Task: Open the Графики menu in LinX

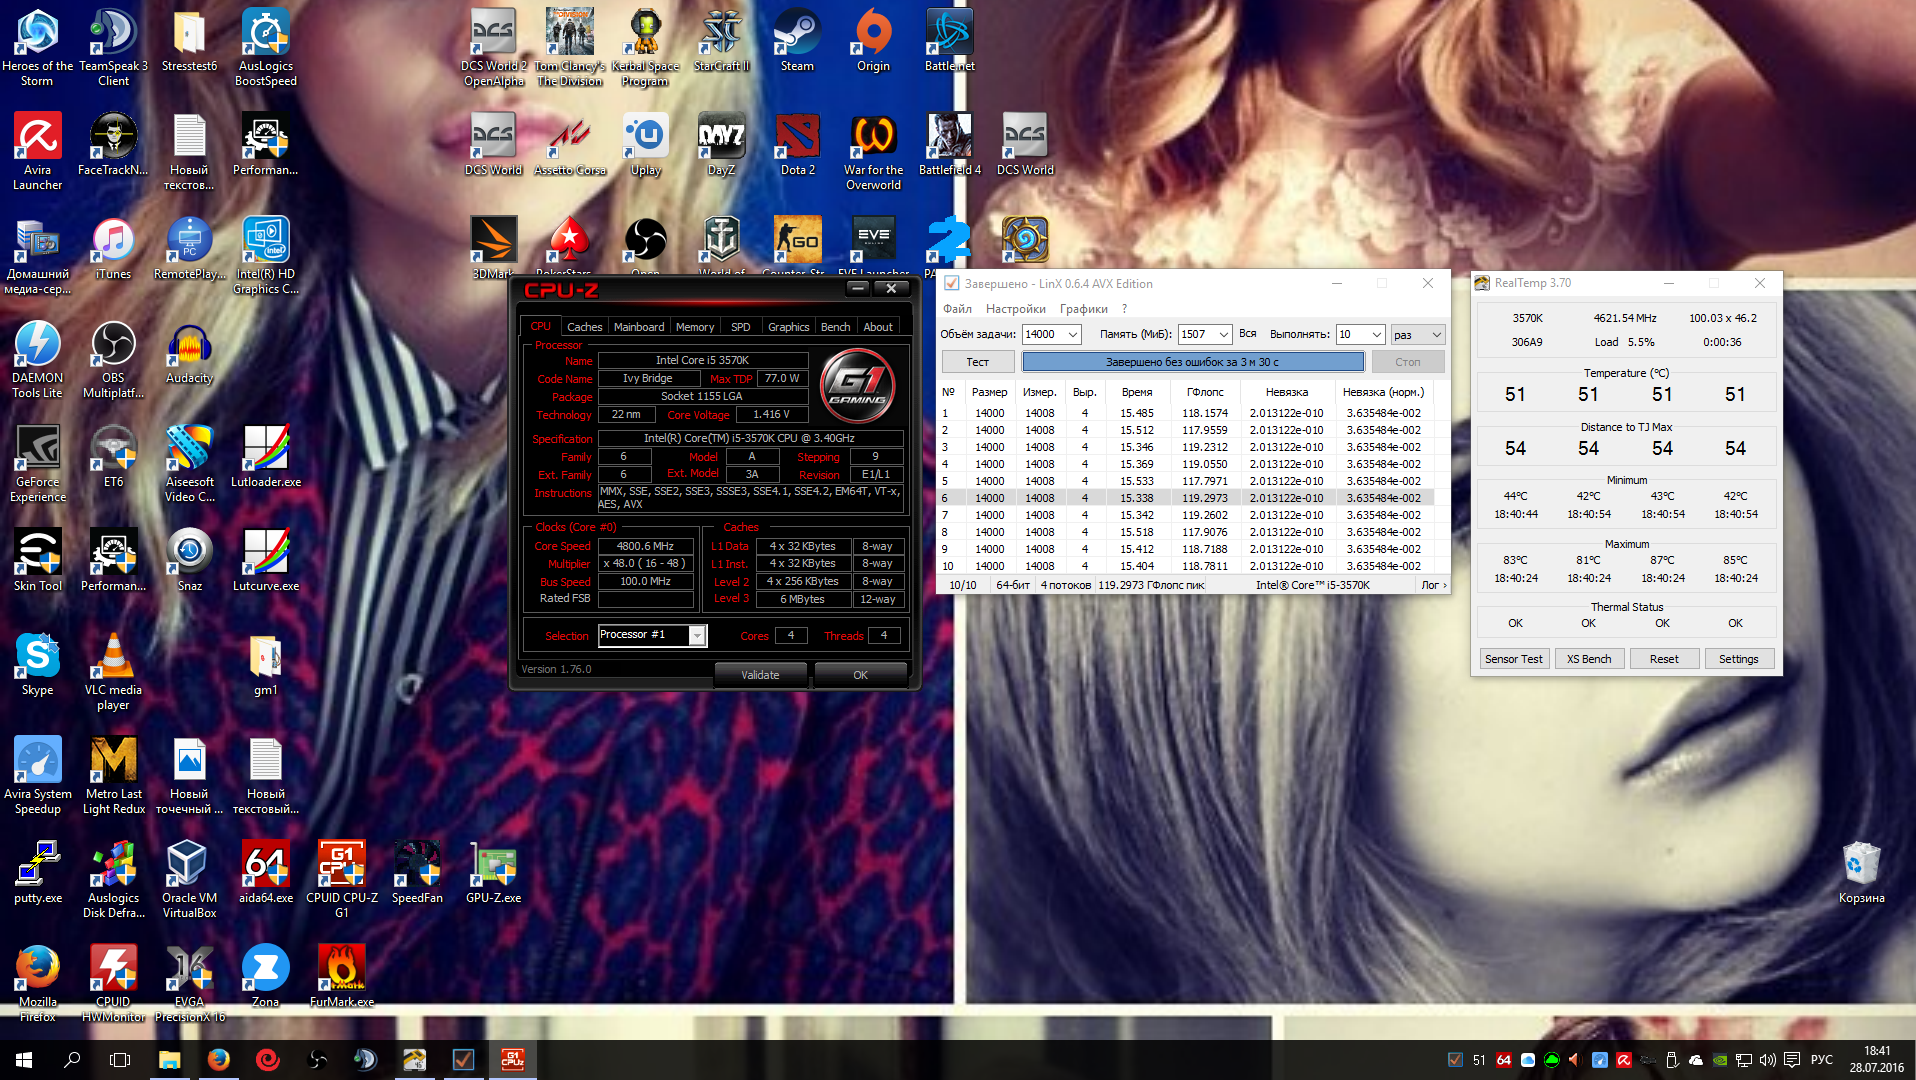Action: [1084, 309]
